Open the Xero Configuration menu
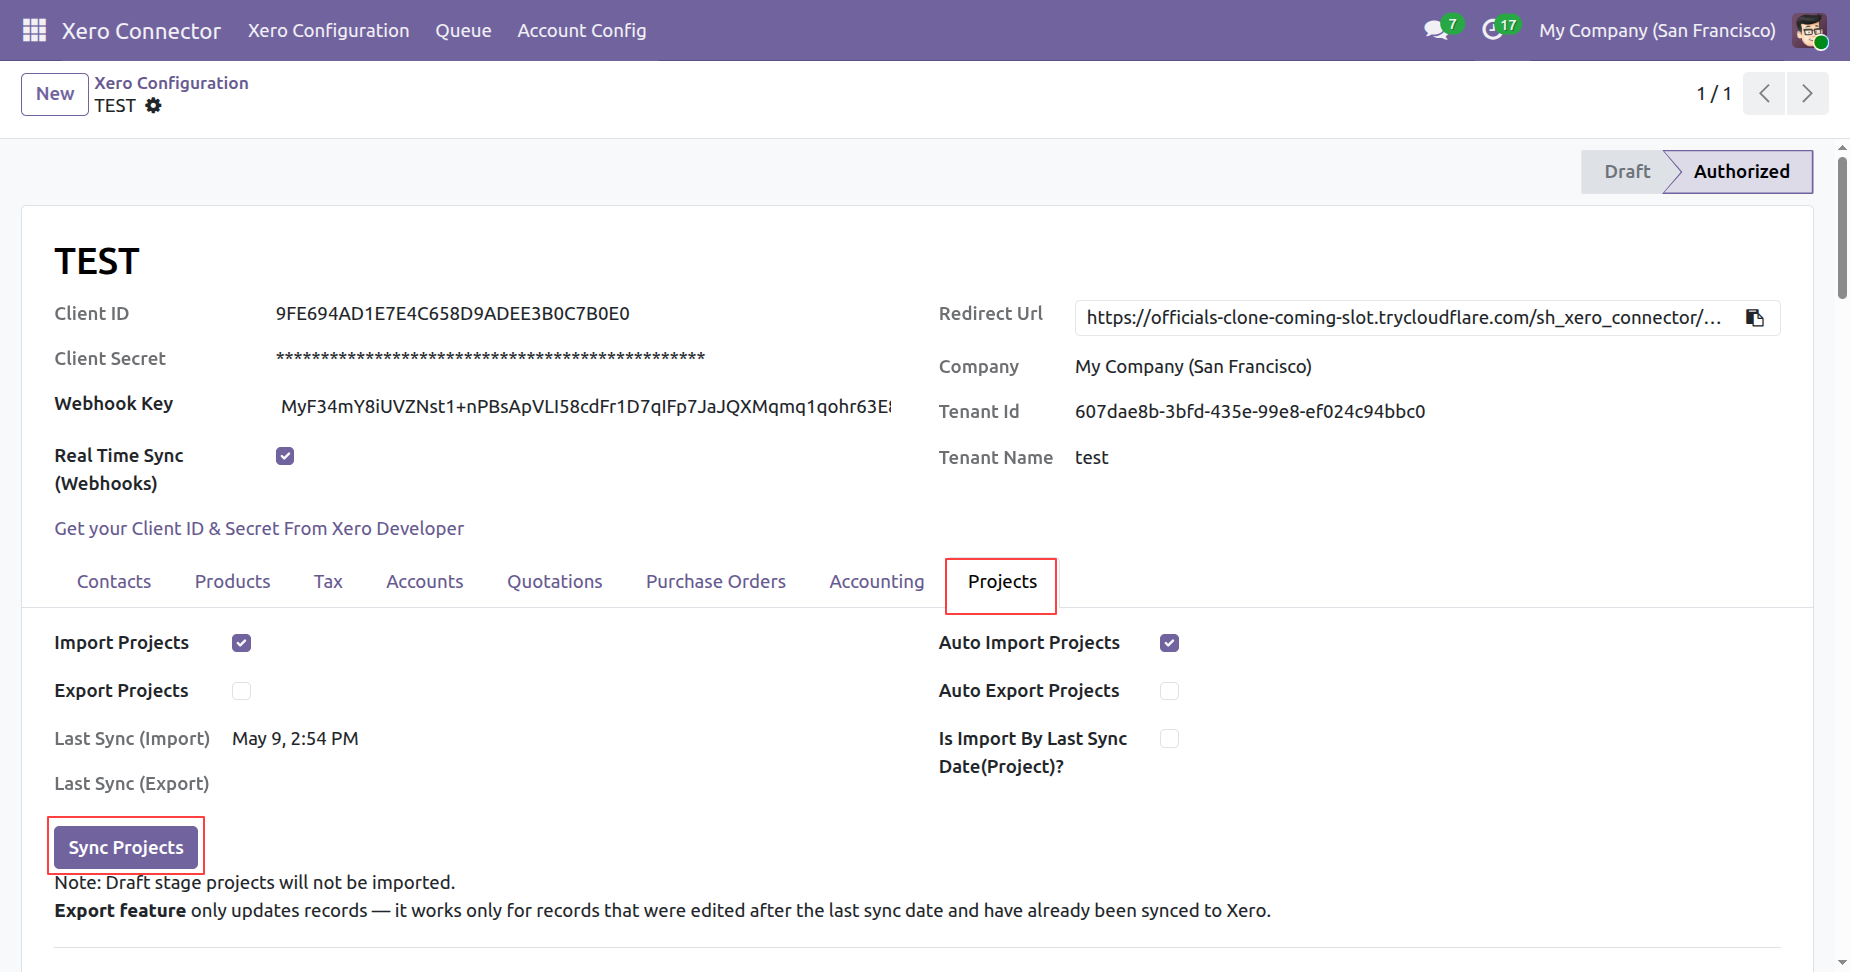 pyautogui.click(x=328, y=30)
